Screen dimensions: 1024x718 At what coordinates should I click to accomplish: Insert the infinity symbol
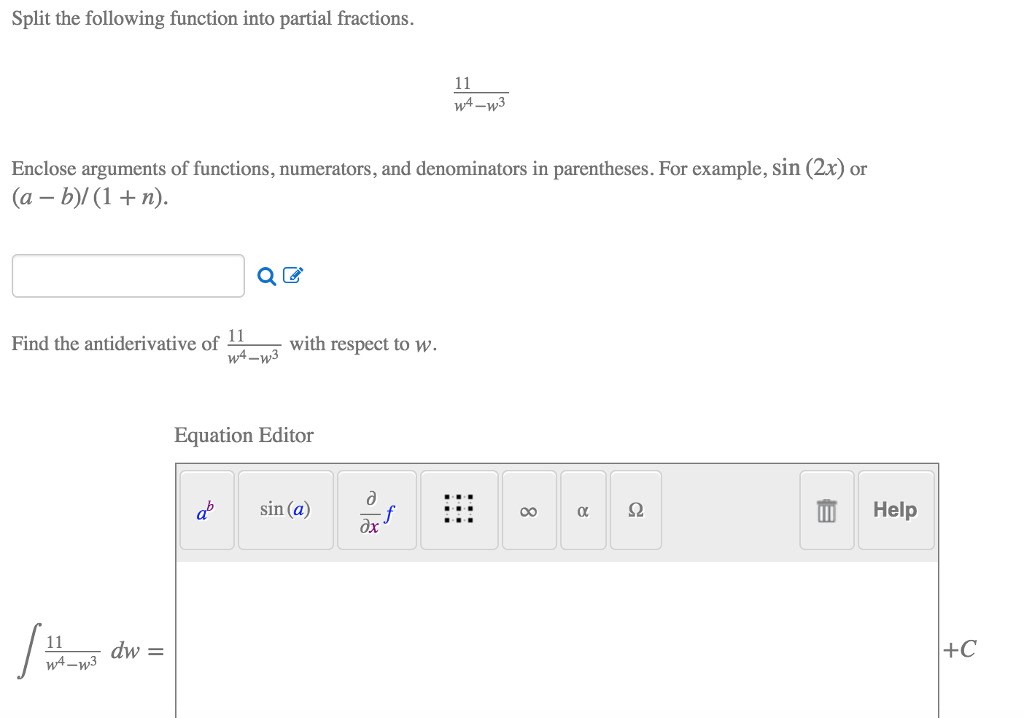pyautogui.click(x=529, y=510)
